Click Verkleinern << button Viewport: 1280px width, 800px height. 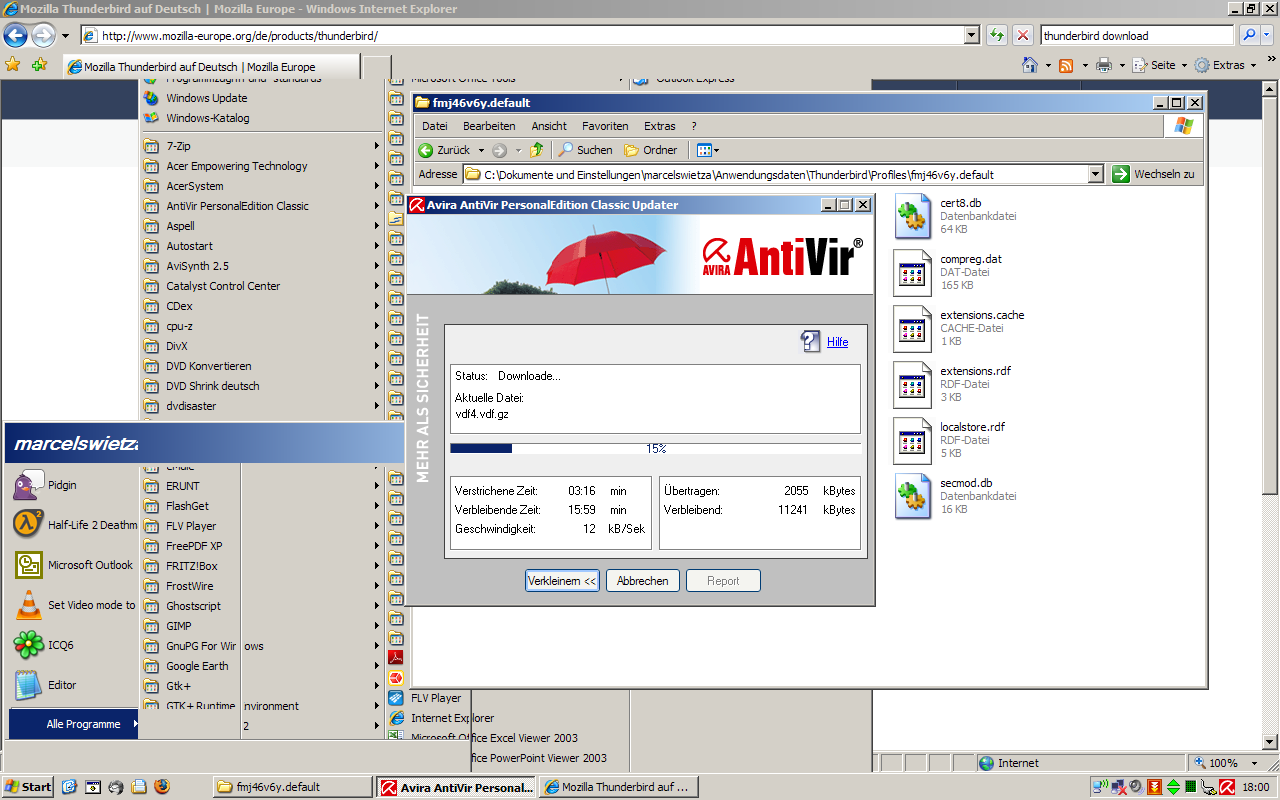(562, 581)
